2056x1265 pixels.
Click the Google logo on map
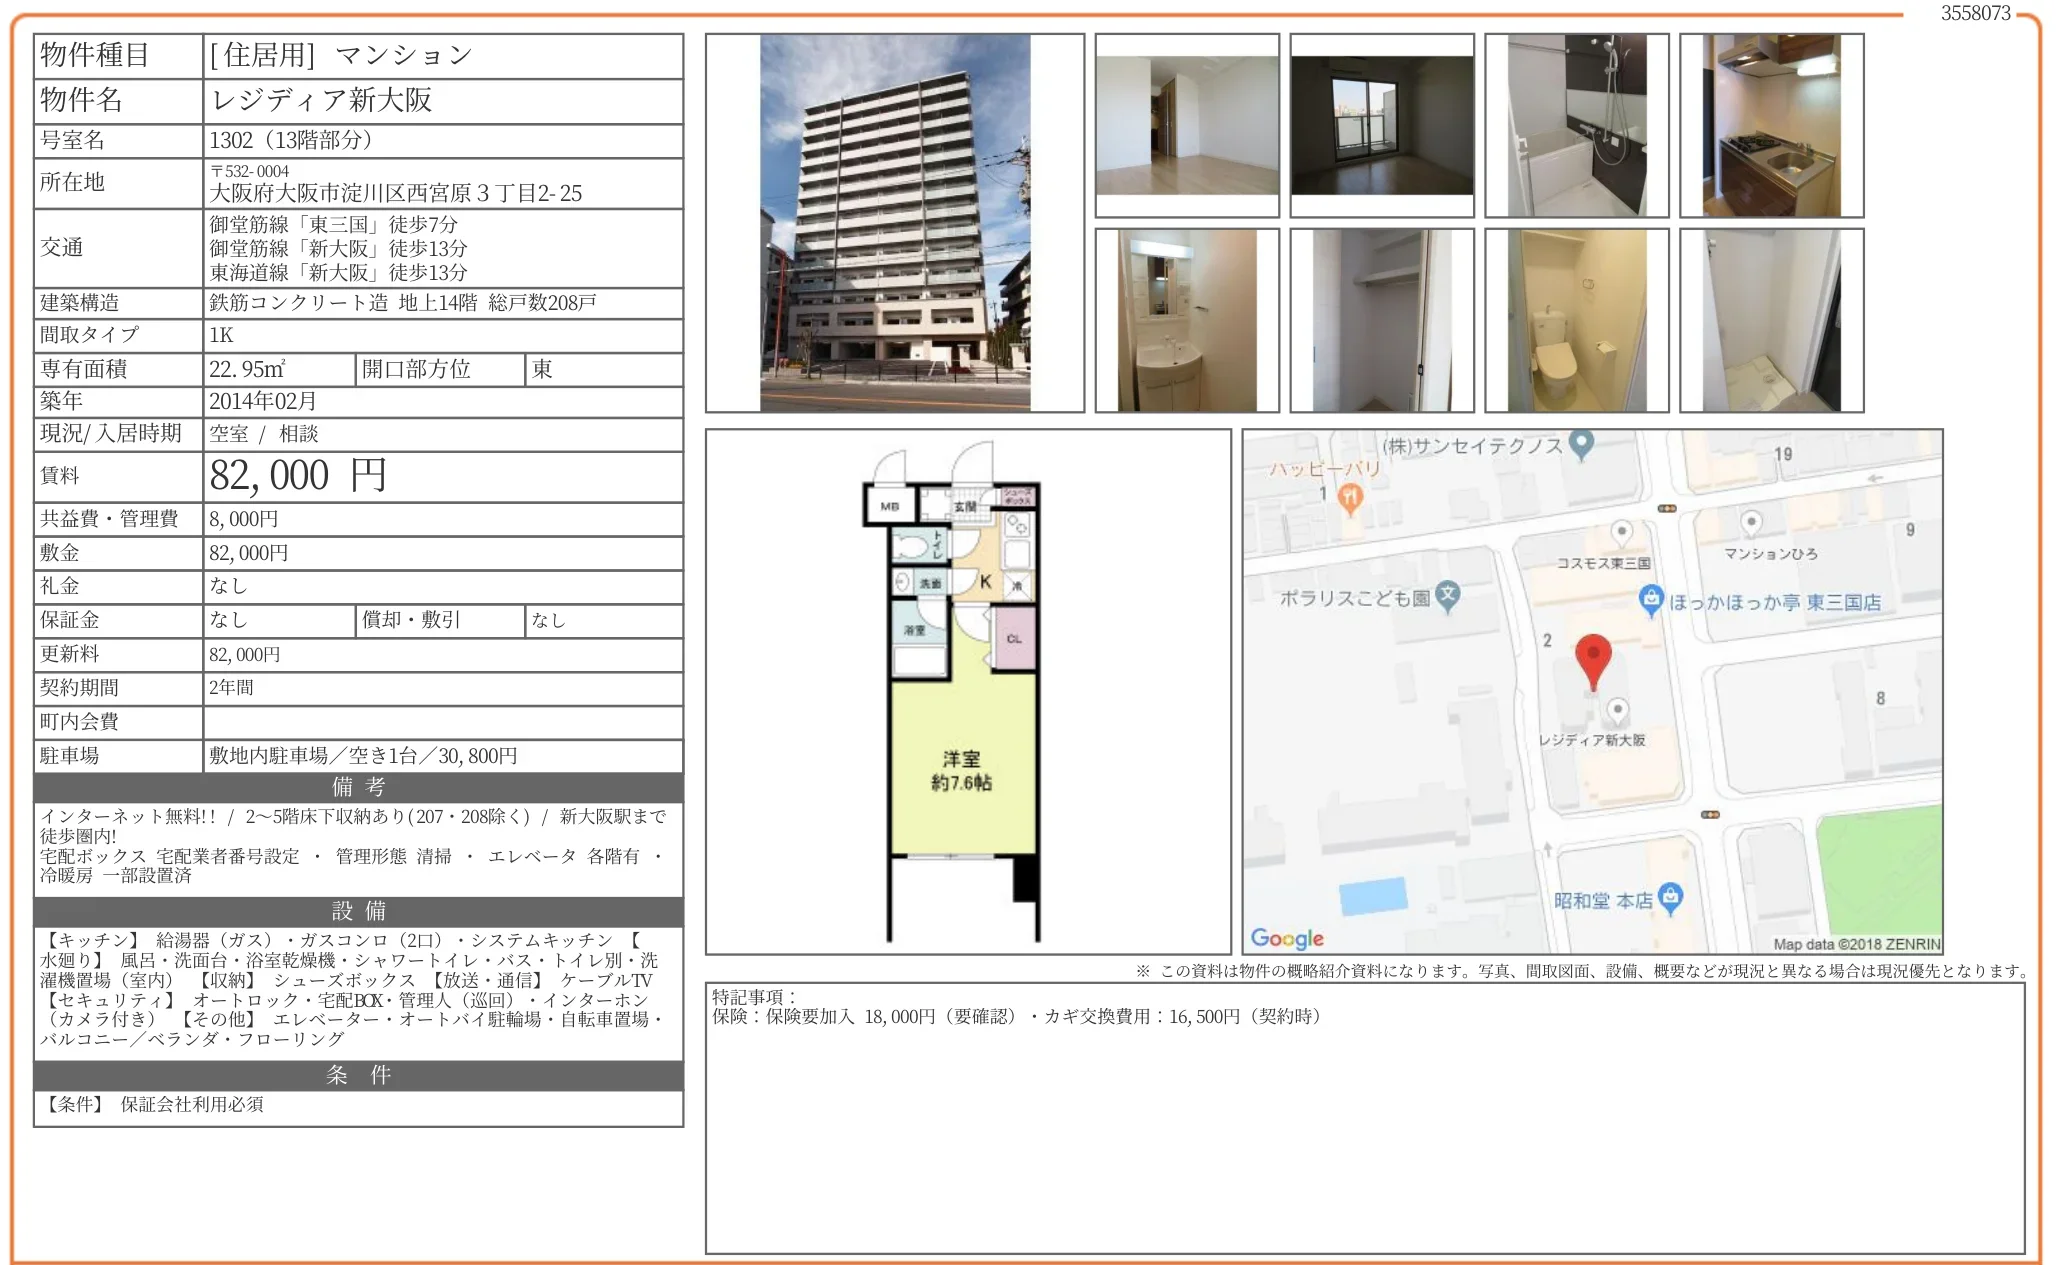coord(1287,938)
